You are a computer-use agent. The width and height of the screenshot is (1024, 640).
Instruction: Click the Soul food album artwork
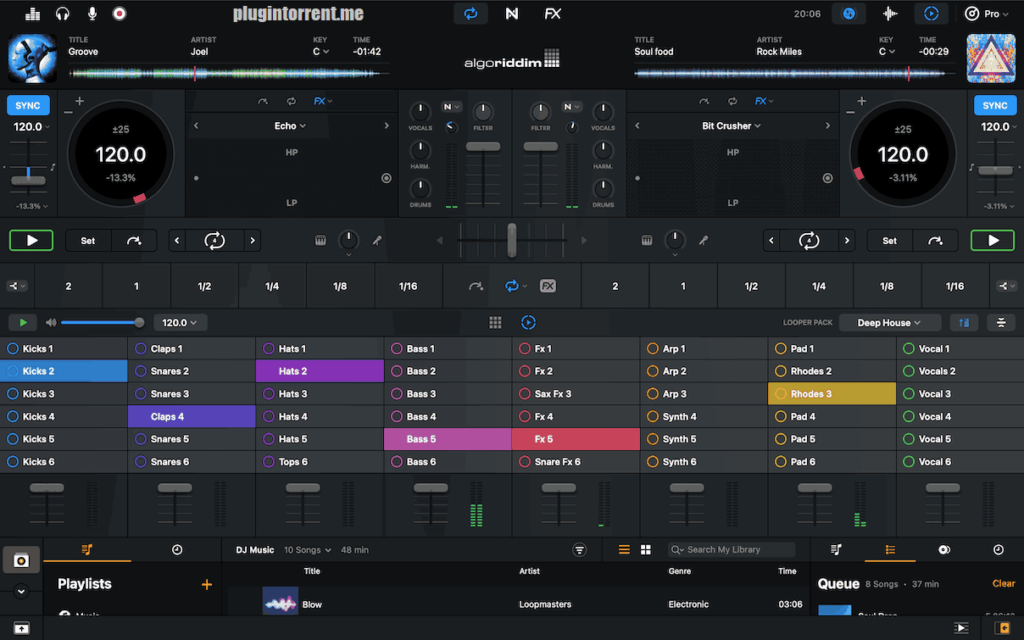991,58
